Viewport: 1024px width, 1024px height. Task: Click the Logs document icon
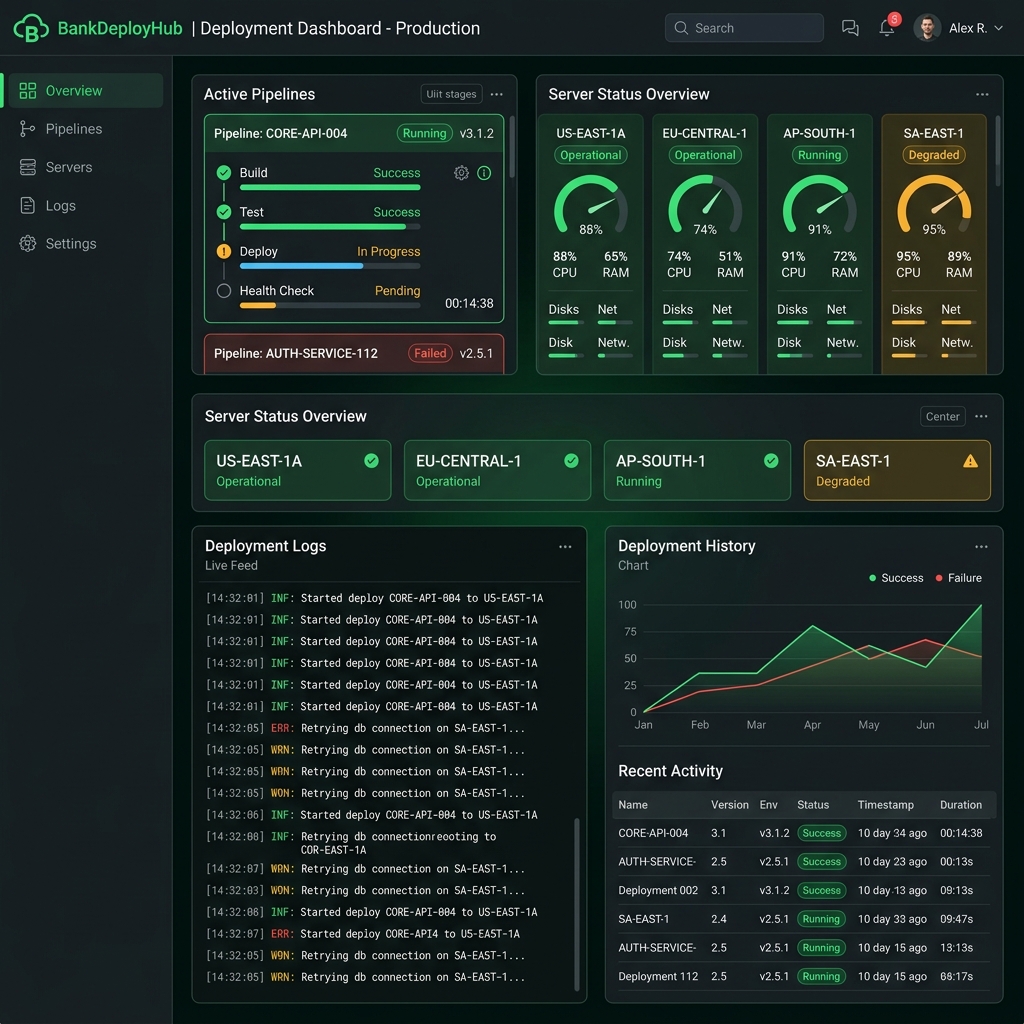click(x=27, y=206)
